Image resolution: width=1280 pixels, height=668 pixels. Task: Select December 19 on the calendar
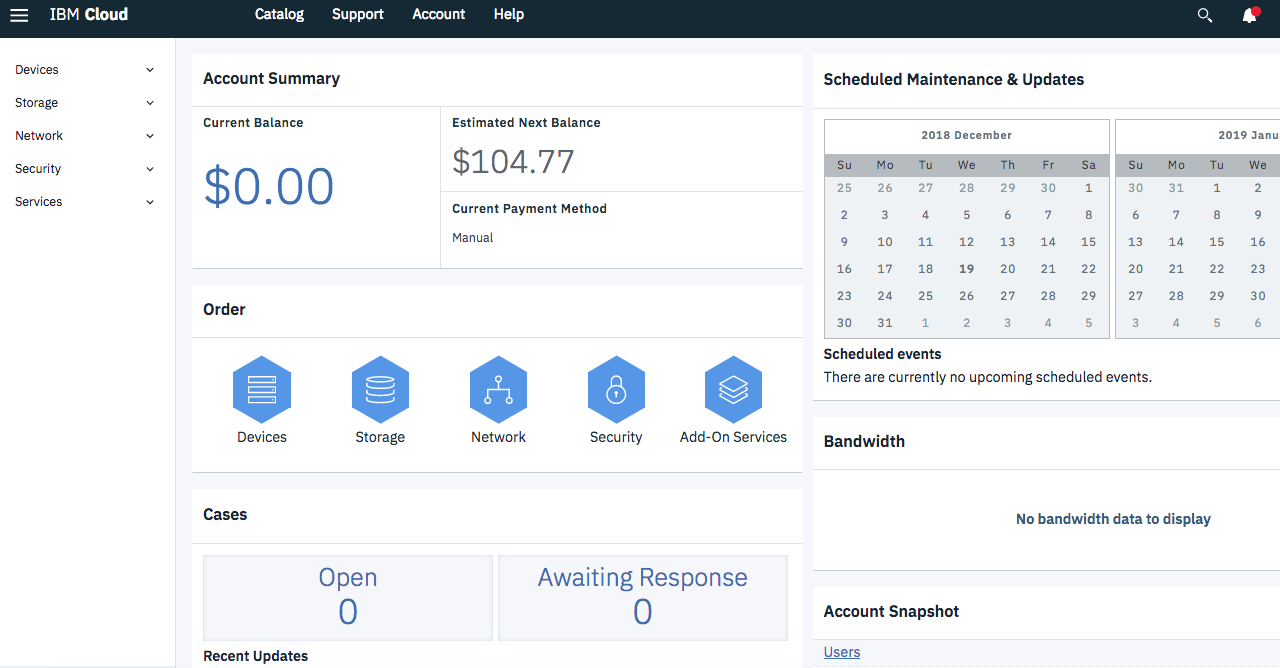click(x=967, y=268)
